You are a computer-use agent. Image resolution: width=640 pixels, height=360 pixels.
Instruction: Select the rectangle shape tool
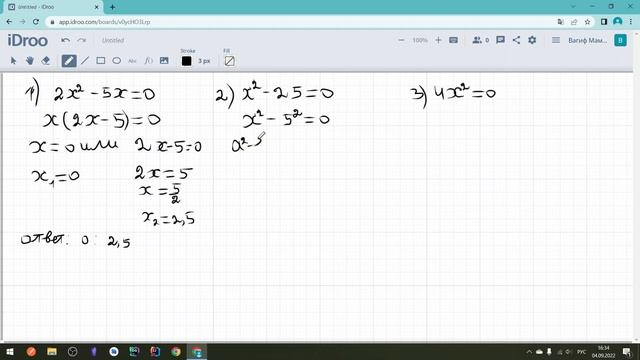coord(100,61)
